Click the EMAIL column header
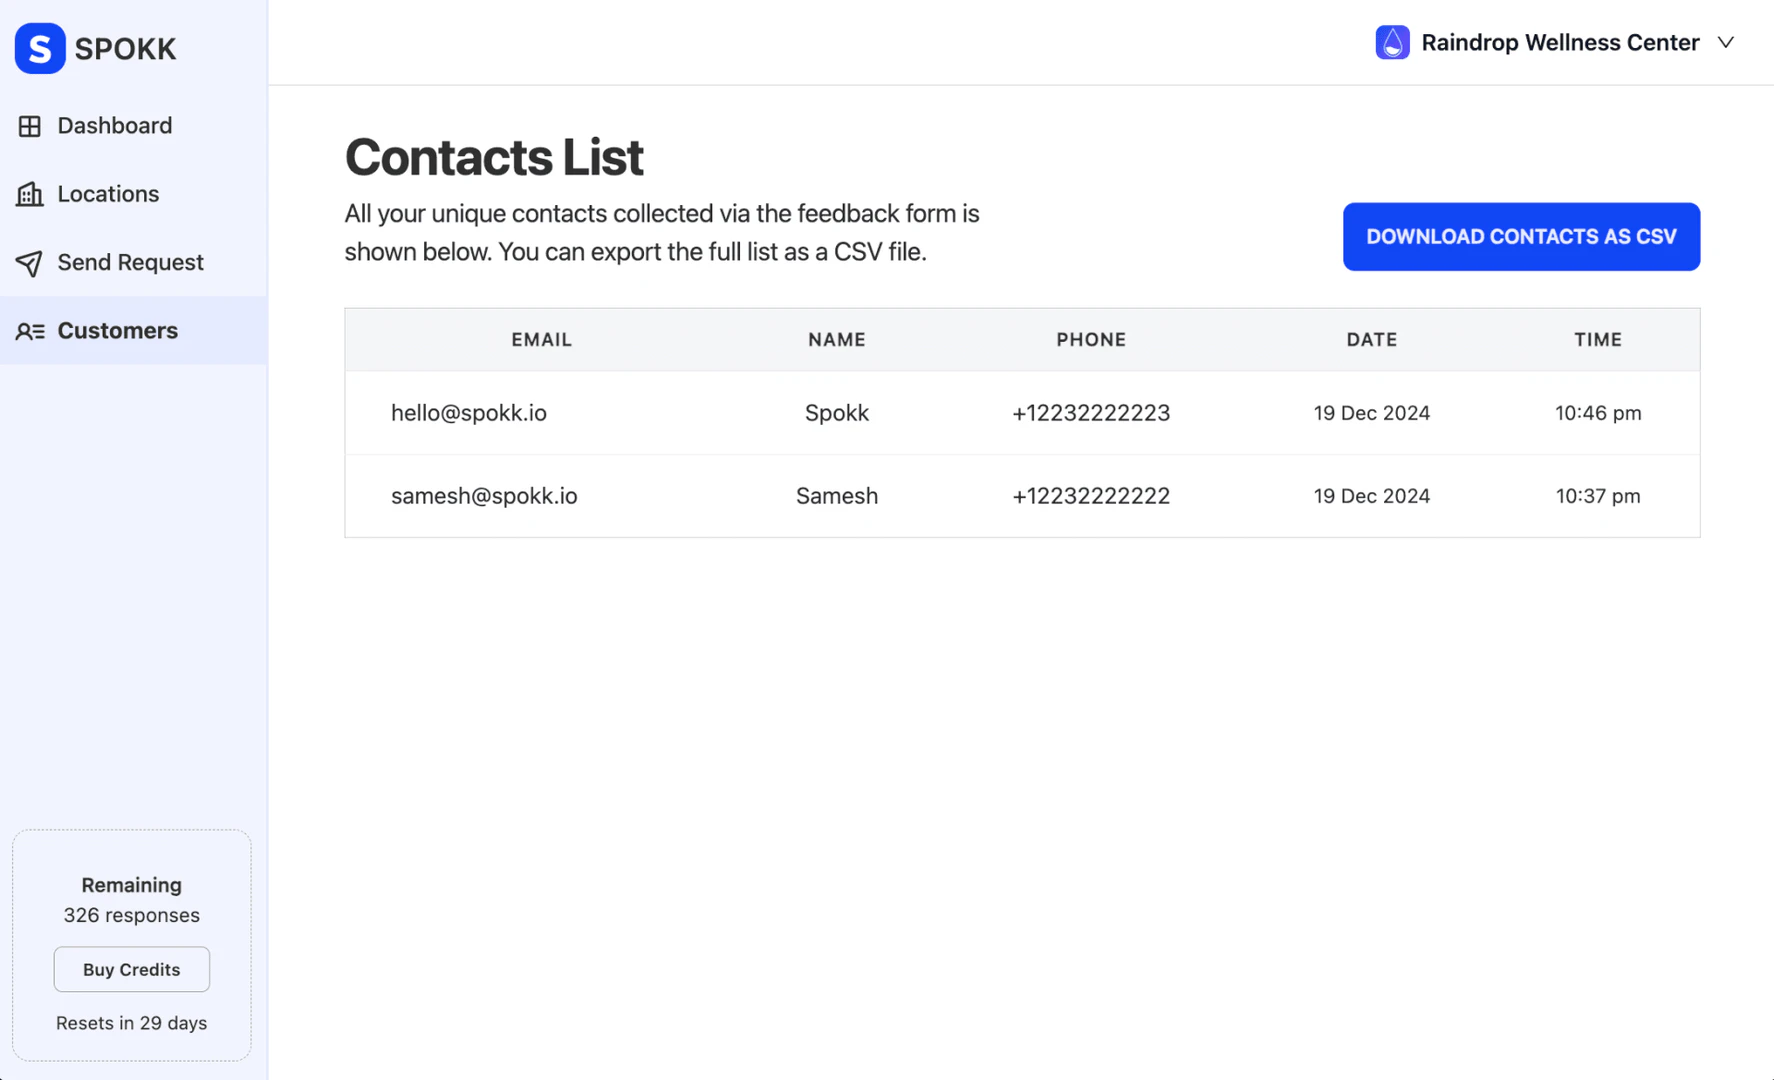The image size is (1774, 1080). click(x=541, y=340)
